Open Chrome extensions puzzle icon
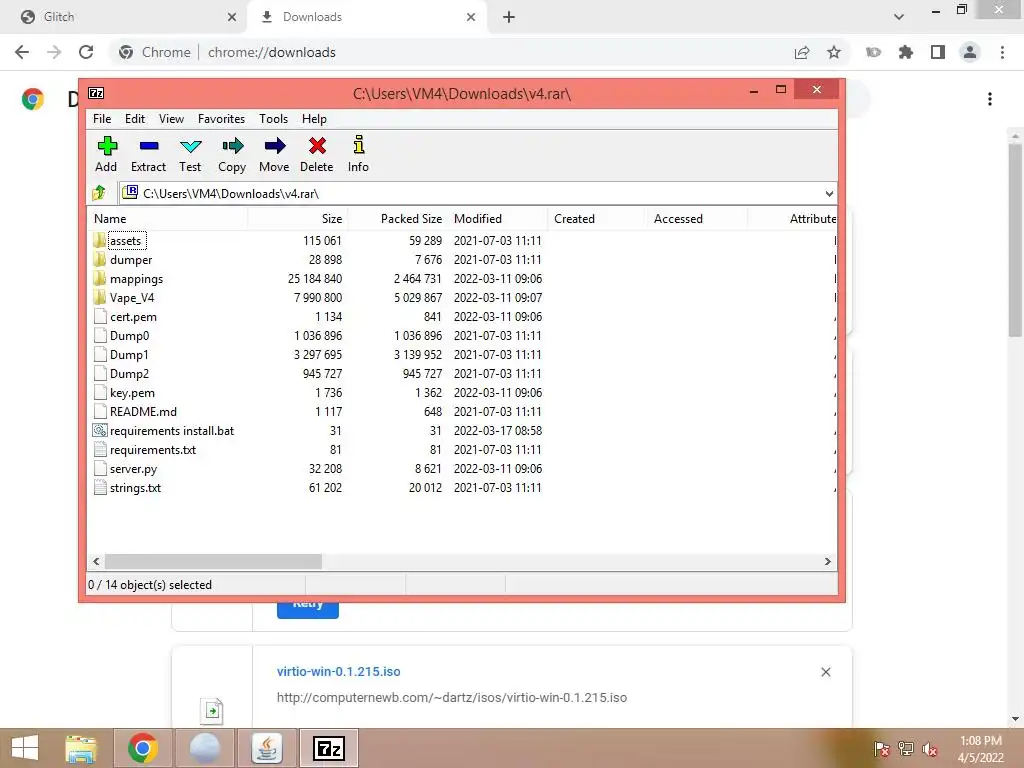 [x=905, y=52]
